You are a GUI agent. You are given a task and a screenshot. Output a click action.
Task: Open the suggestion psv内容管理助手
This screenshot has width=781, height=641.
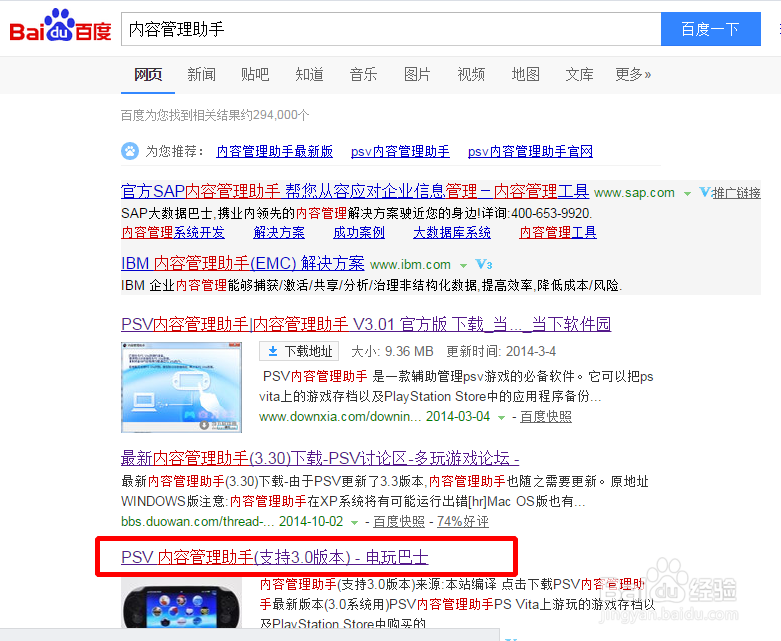[400, 151]
